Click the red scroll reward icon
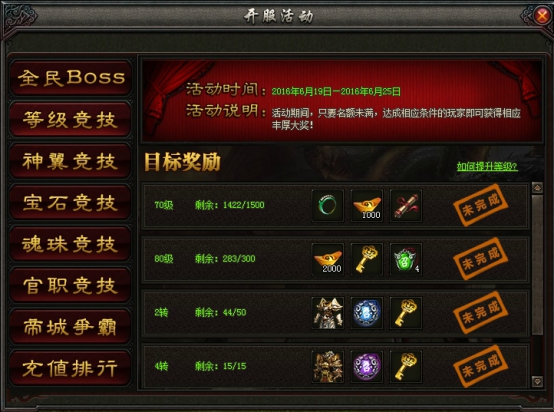The image size is (554, 412). pyautogui.click(x=406, y=206)
